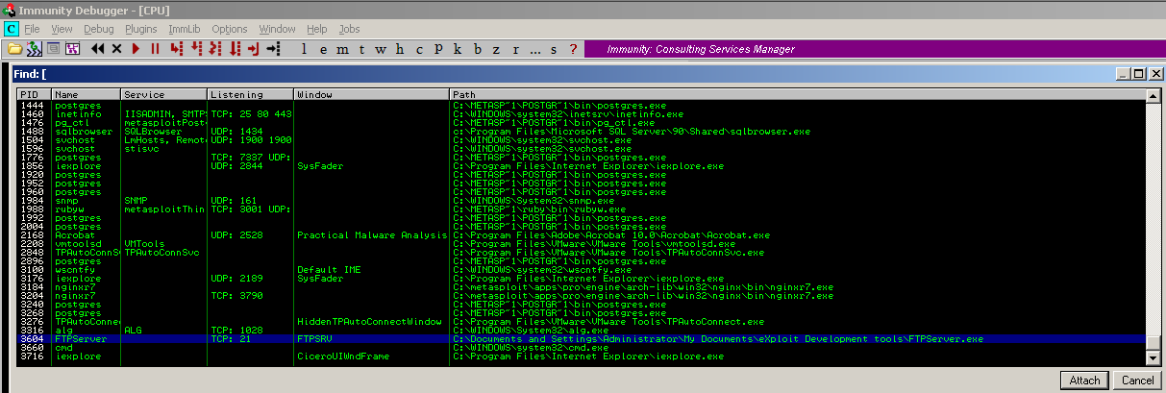Sort by the Path column header
This screenshot has width=1166, height=393.
(797, 95)
